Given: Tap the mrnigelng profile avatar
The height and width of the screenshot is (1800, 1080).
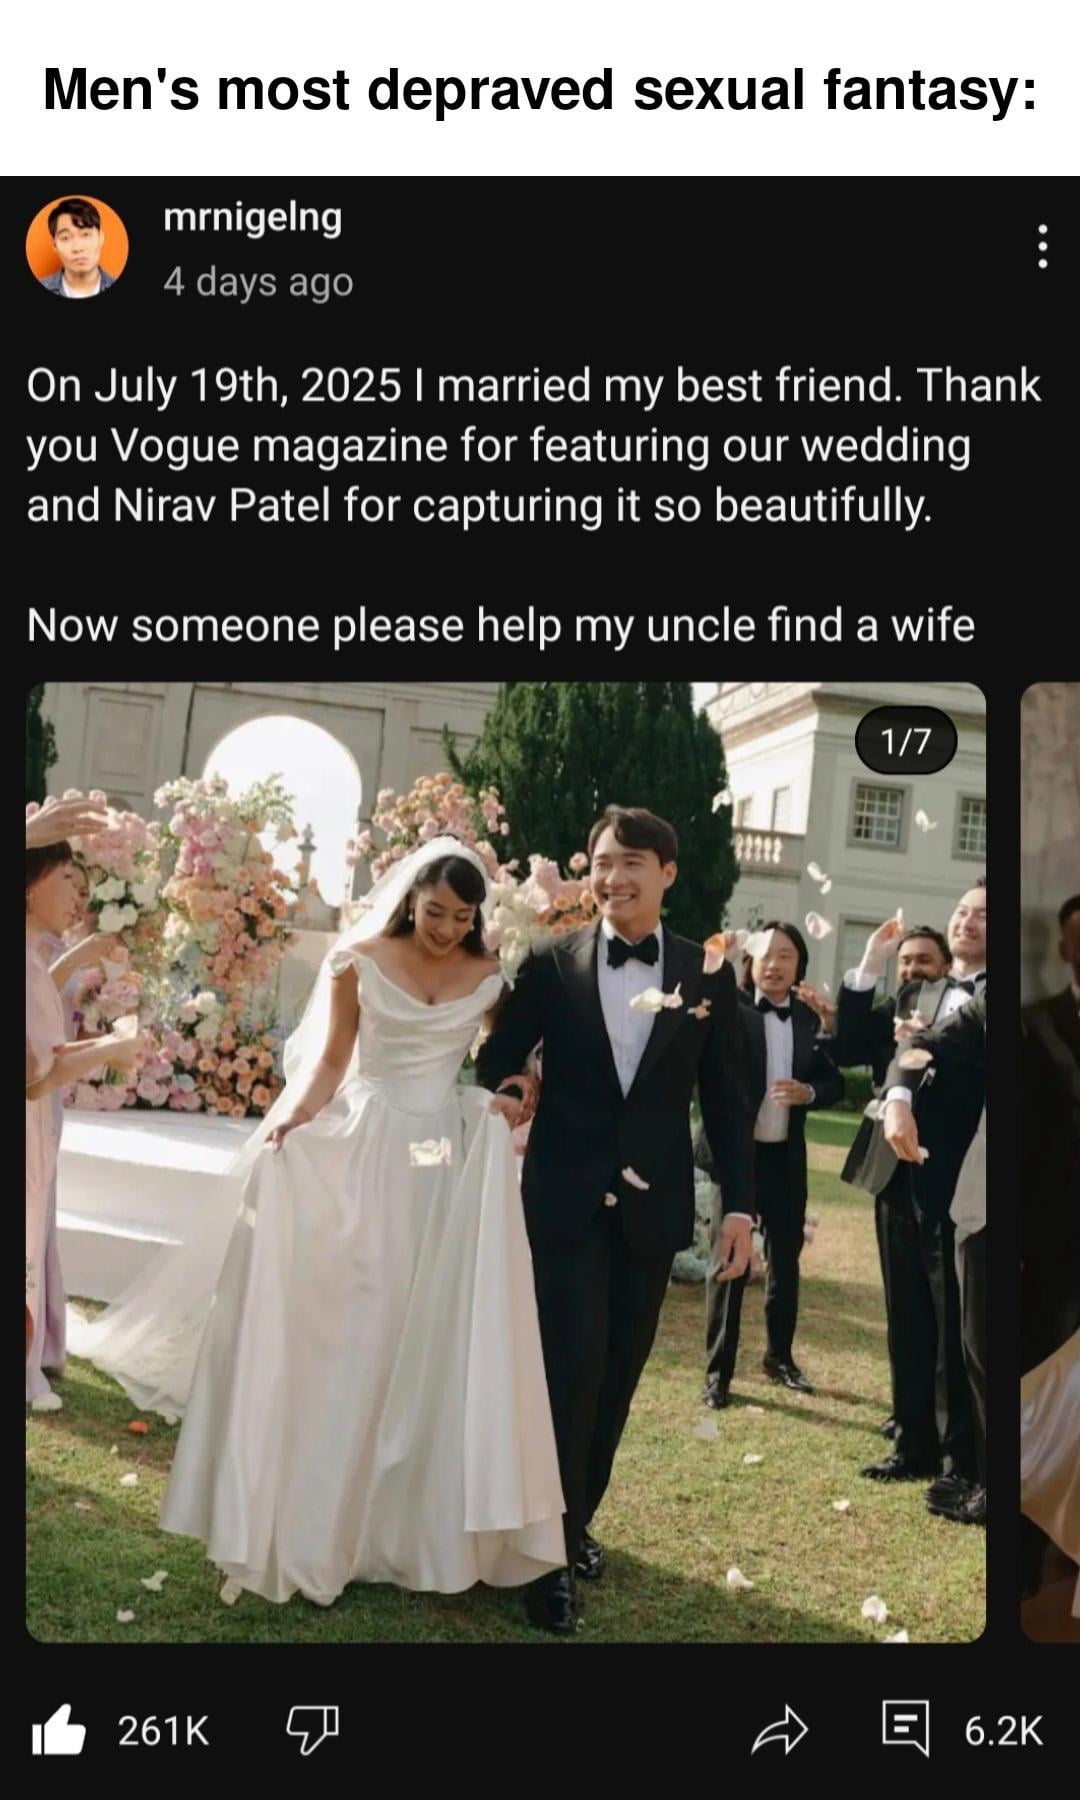Looking at the screenshot, I should (77, 247).
